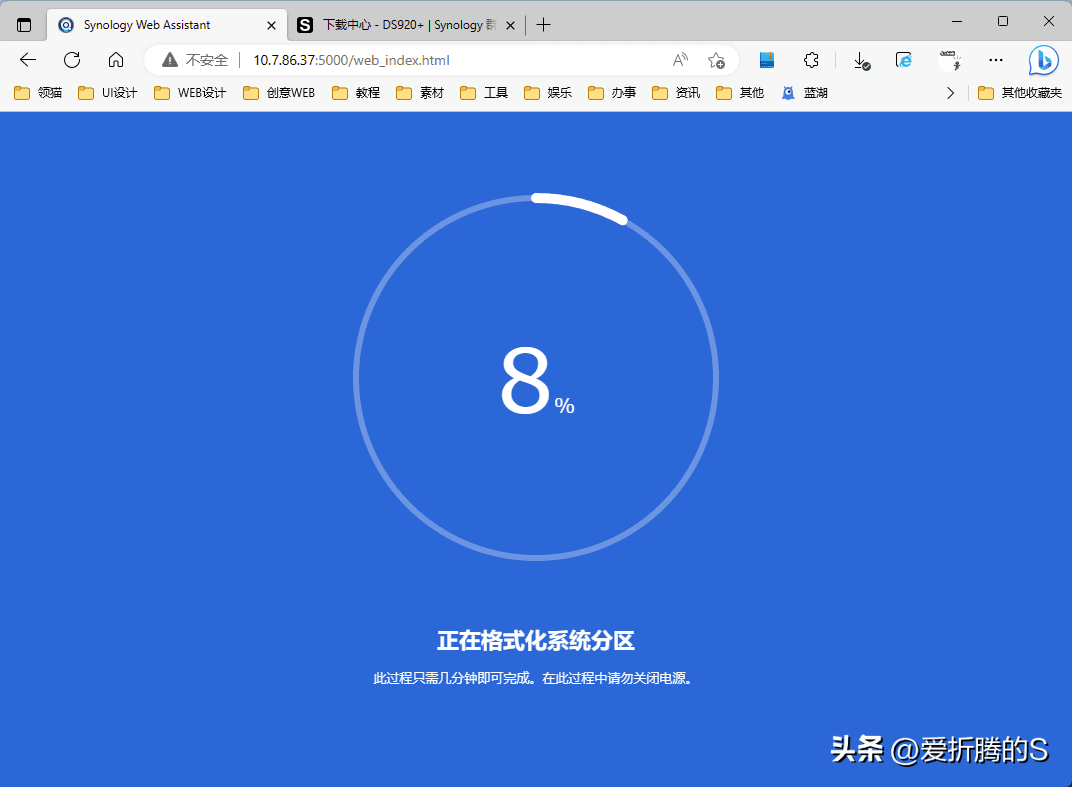Show the downloads panel

point(861,60)
